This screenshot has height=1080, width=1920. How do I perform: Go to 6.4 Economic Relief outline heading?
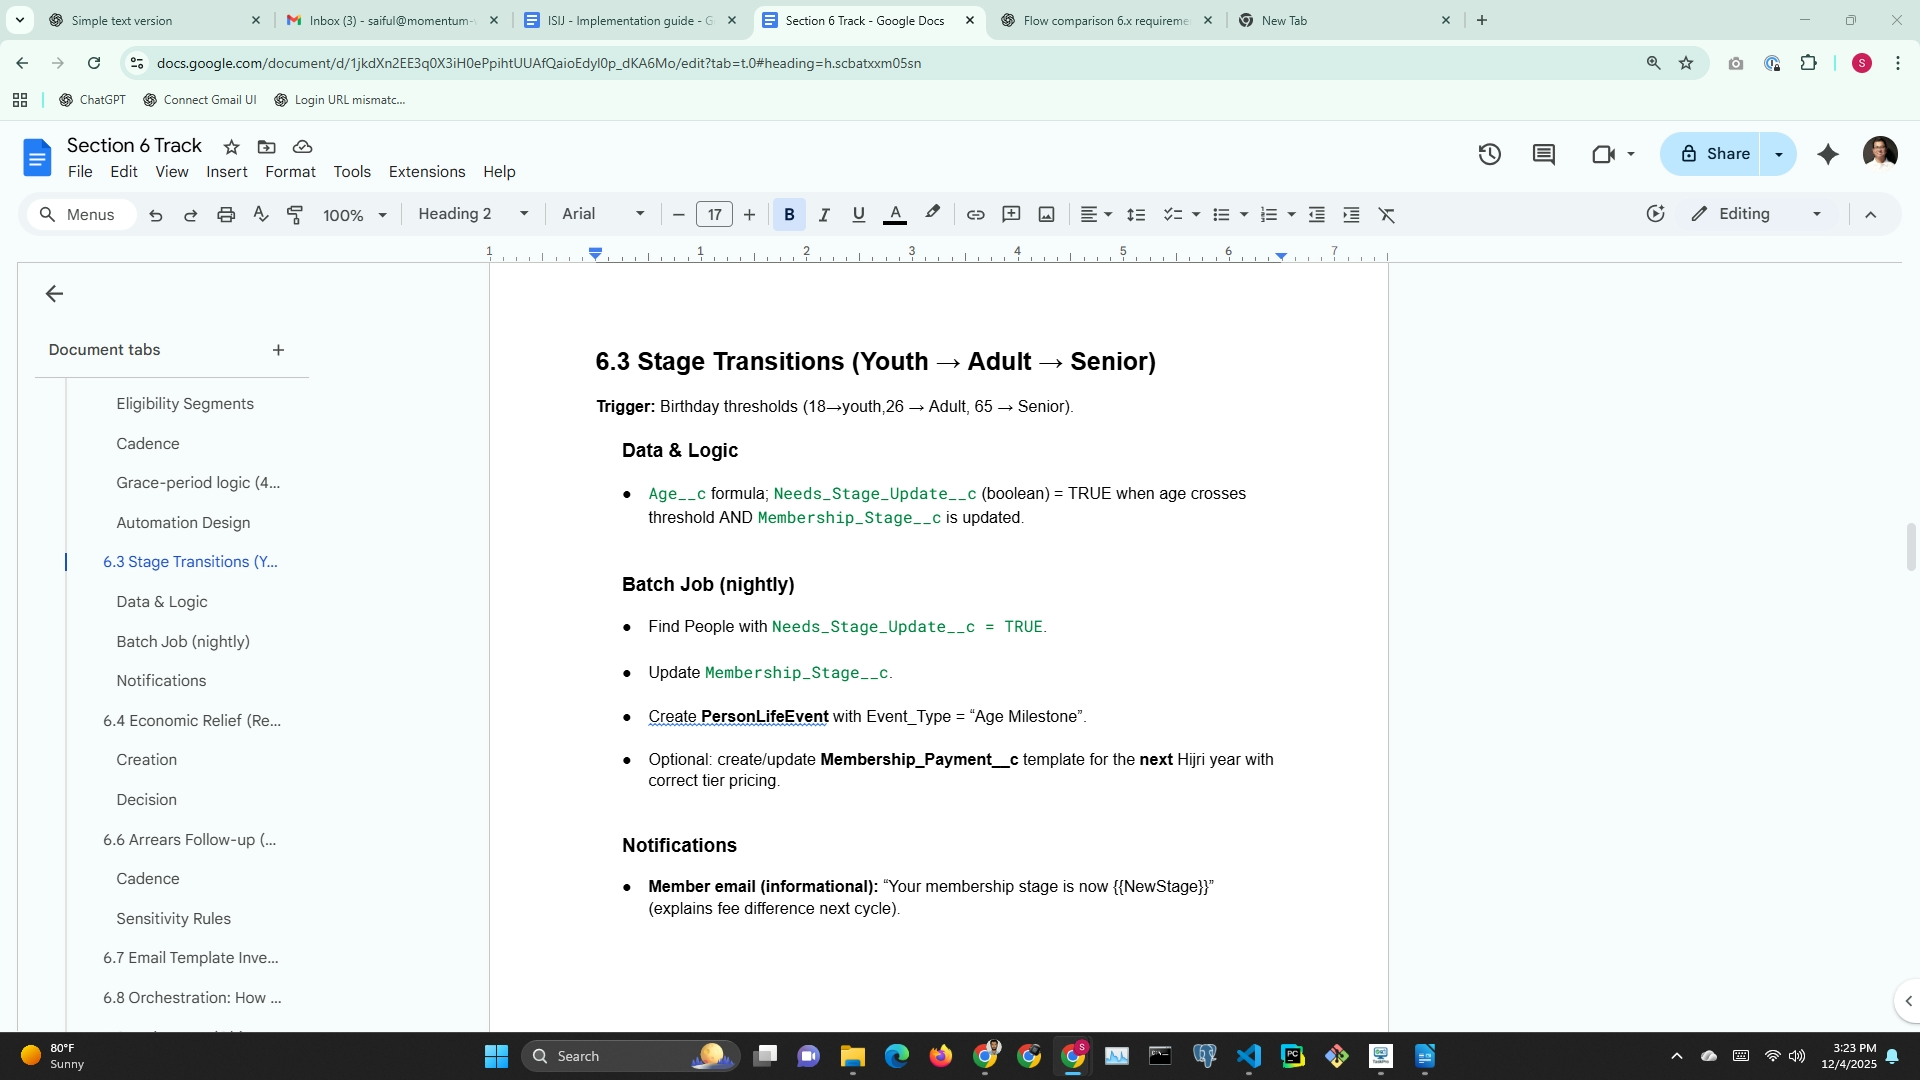click(192, 721)
